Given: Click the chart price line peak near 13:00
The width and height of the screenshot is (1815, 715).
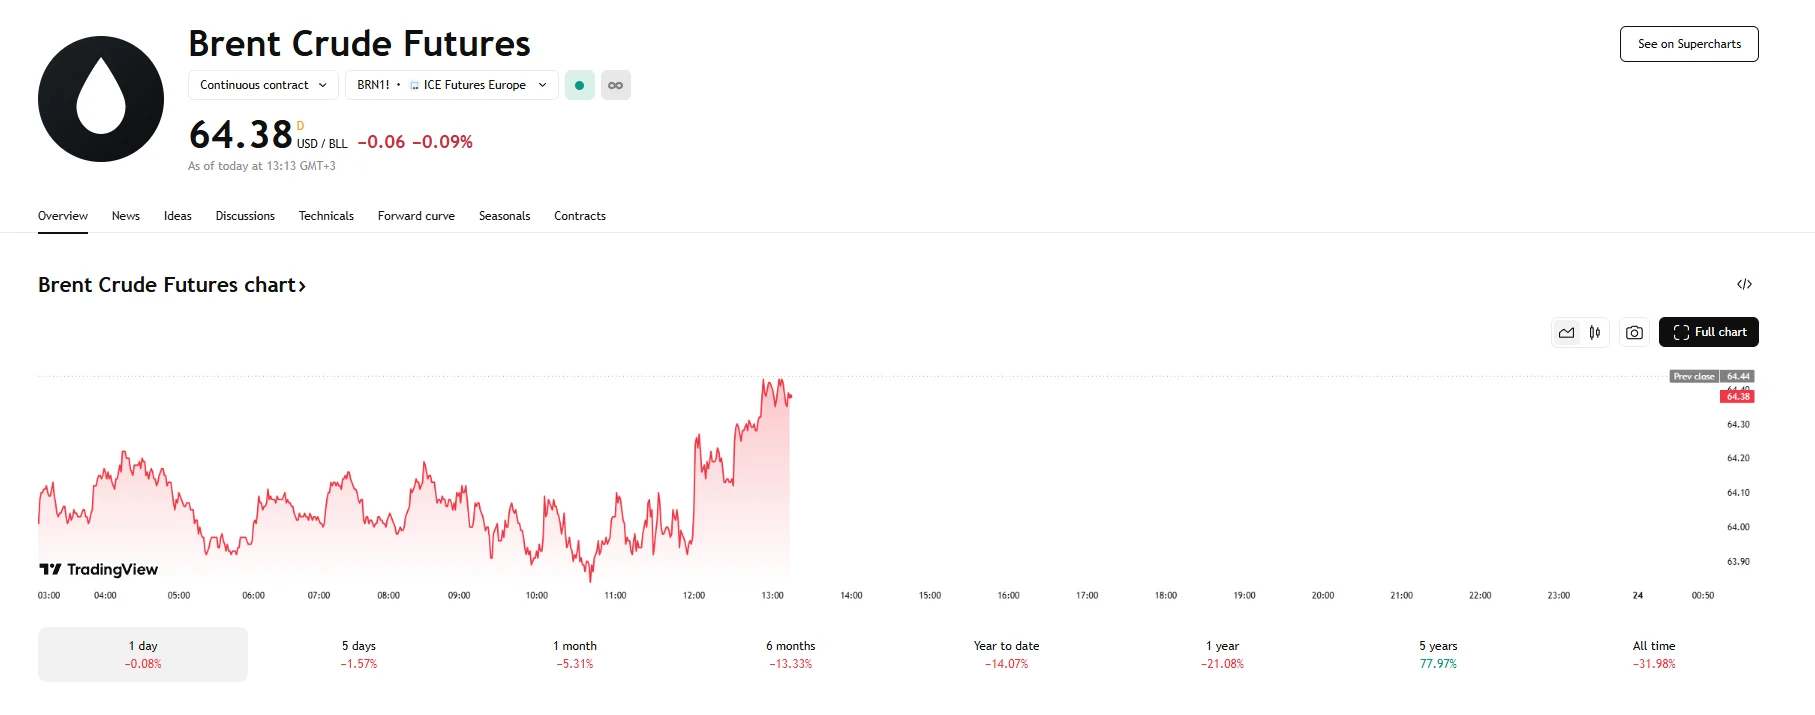Looking at the screenshot, I should [x=778, y=381].
